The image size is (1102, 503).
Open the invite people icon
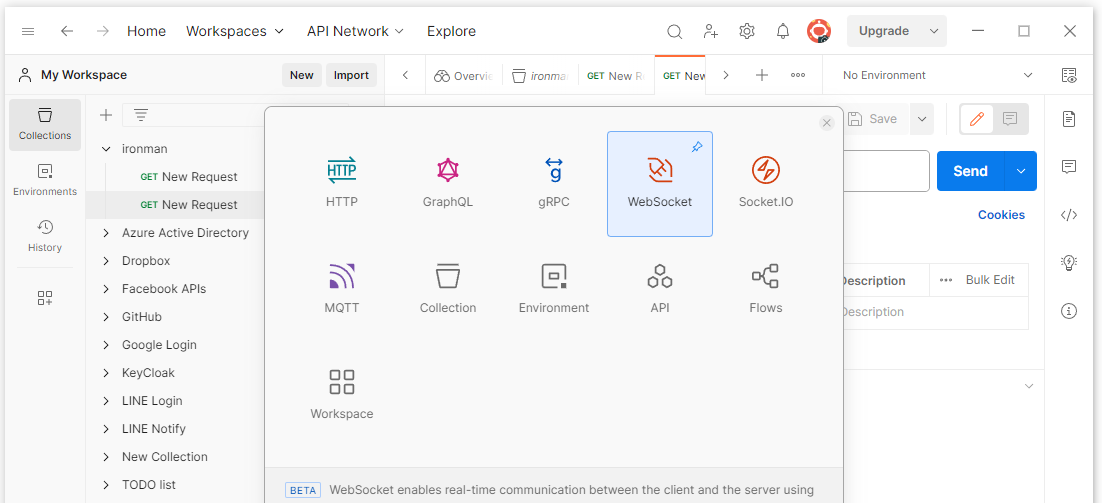pyautogui.click(x=711, y=31)
